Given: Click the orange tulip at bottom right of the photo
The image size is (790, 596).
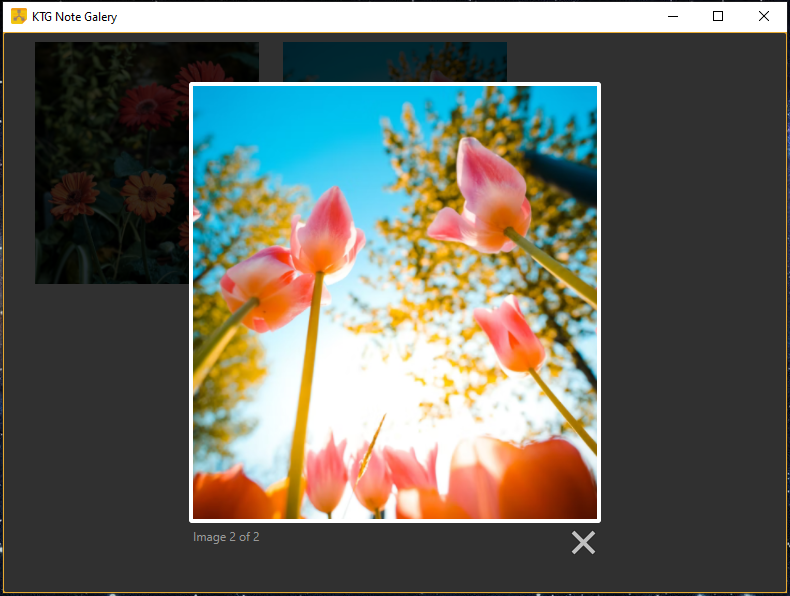Looking at the screenshot, I should [x=540, y=480].
